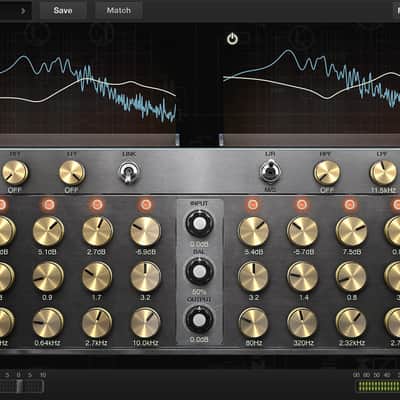Screen dimensions: 400x400
Task: Click the 0.64kHz frequency knob
Action: (48, 323)
